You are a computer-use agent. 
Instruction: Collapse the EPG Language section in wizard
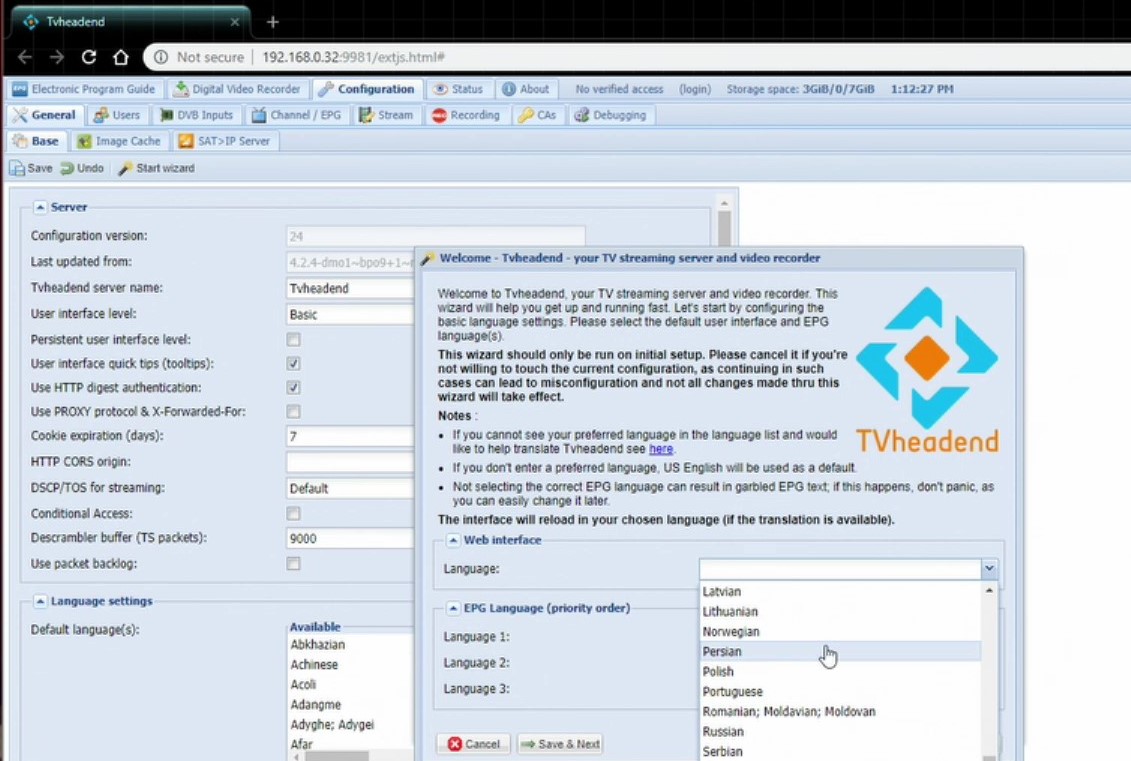pyautogui.click(x=453, y=609)
